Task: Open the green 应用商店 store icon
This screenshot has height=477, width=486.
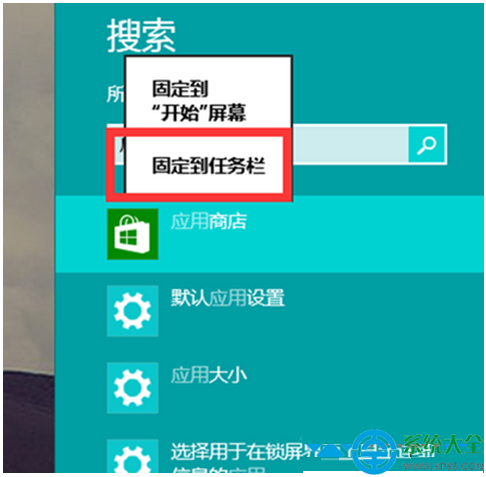Action: tap(132, 234)
